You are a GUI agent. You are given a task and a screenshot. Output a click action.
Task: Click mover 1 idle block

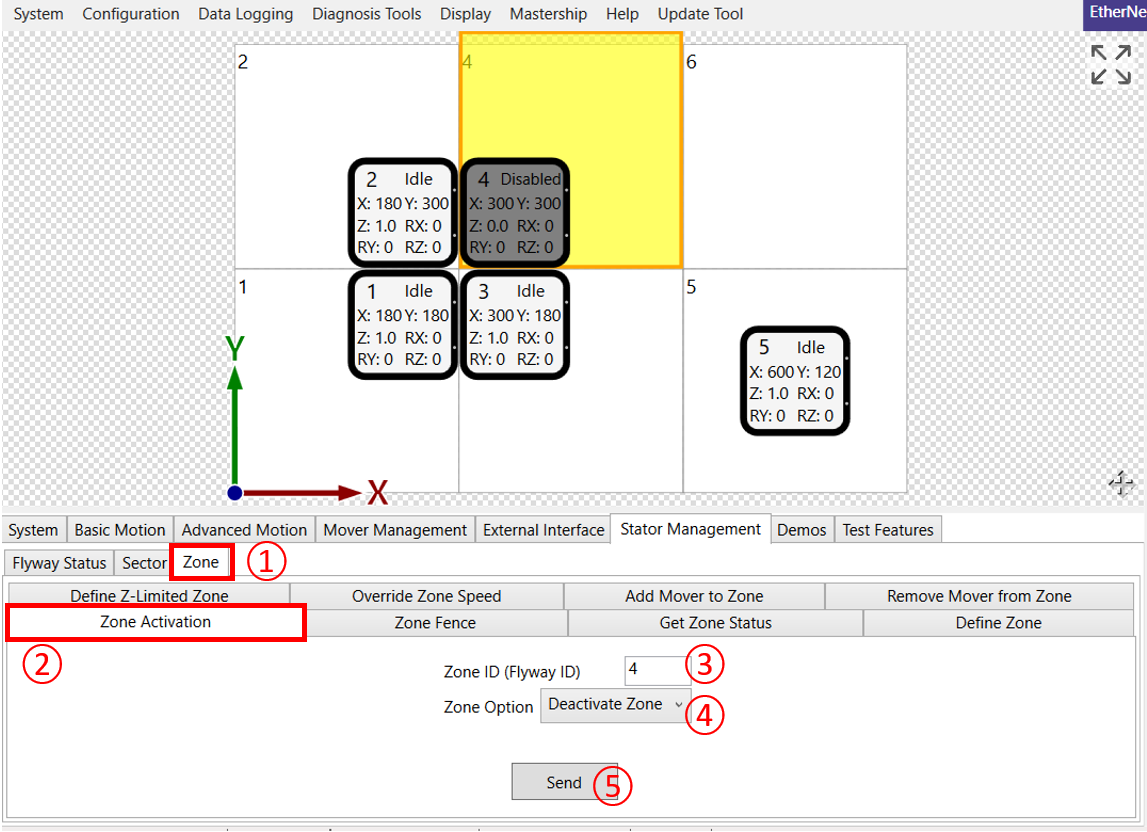click(x=402, y=325)
